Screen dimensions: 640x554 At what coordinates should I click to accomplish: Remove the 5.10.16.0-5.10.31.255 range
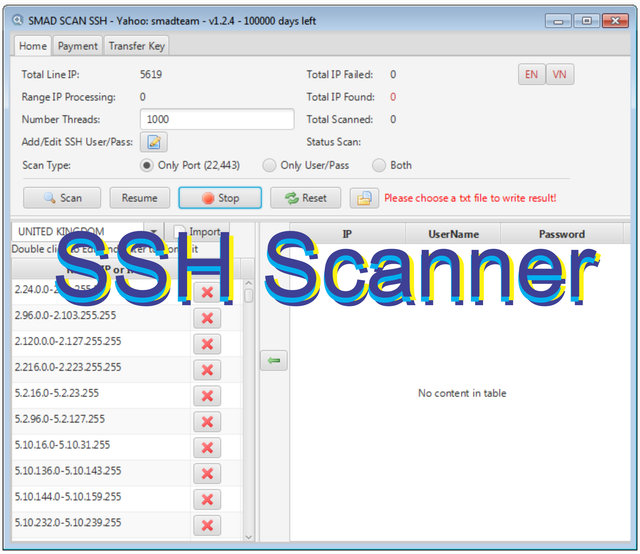coord(207,448)
